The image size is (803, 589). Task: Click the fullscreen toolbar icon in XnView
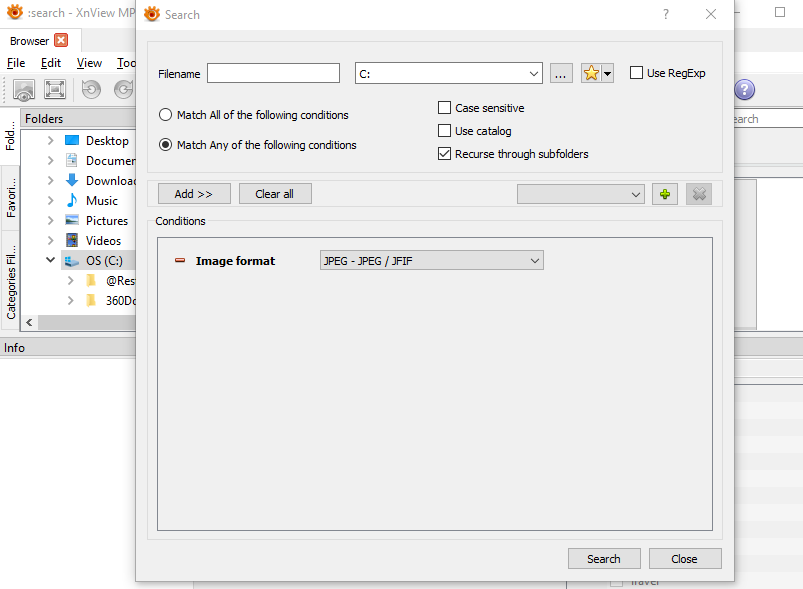point(55,89)
